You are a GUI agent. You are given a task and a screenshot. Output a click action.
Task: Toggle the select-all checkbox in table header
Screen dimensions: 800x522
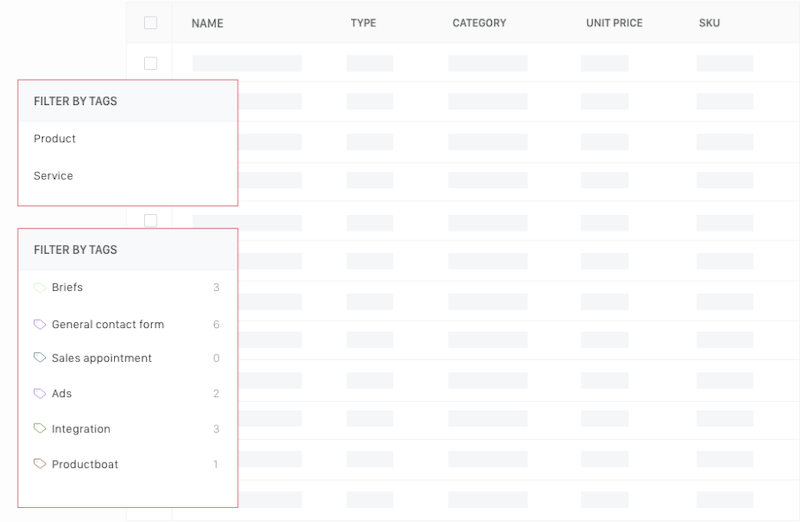click(x=151, y=23)
